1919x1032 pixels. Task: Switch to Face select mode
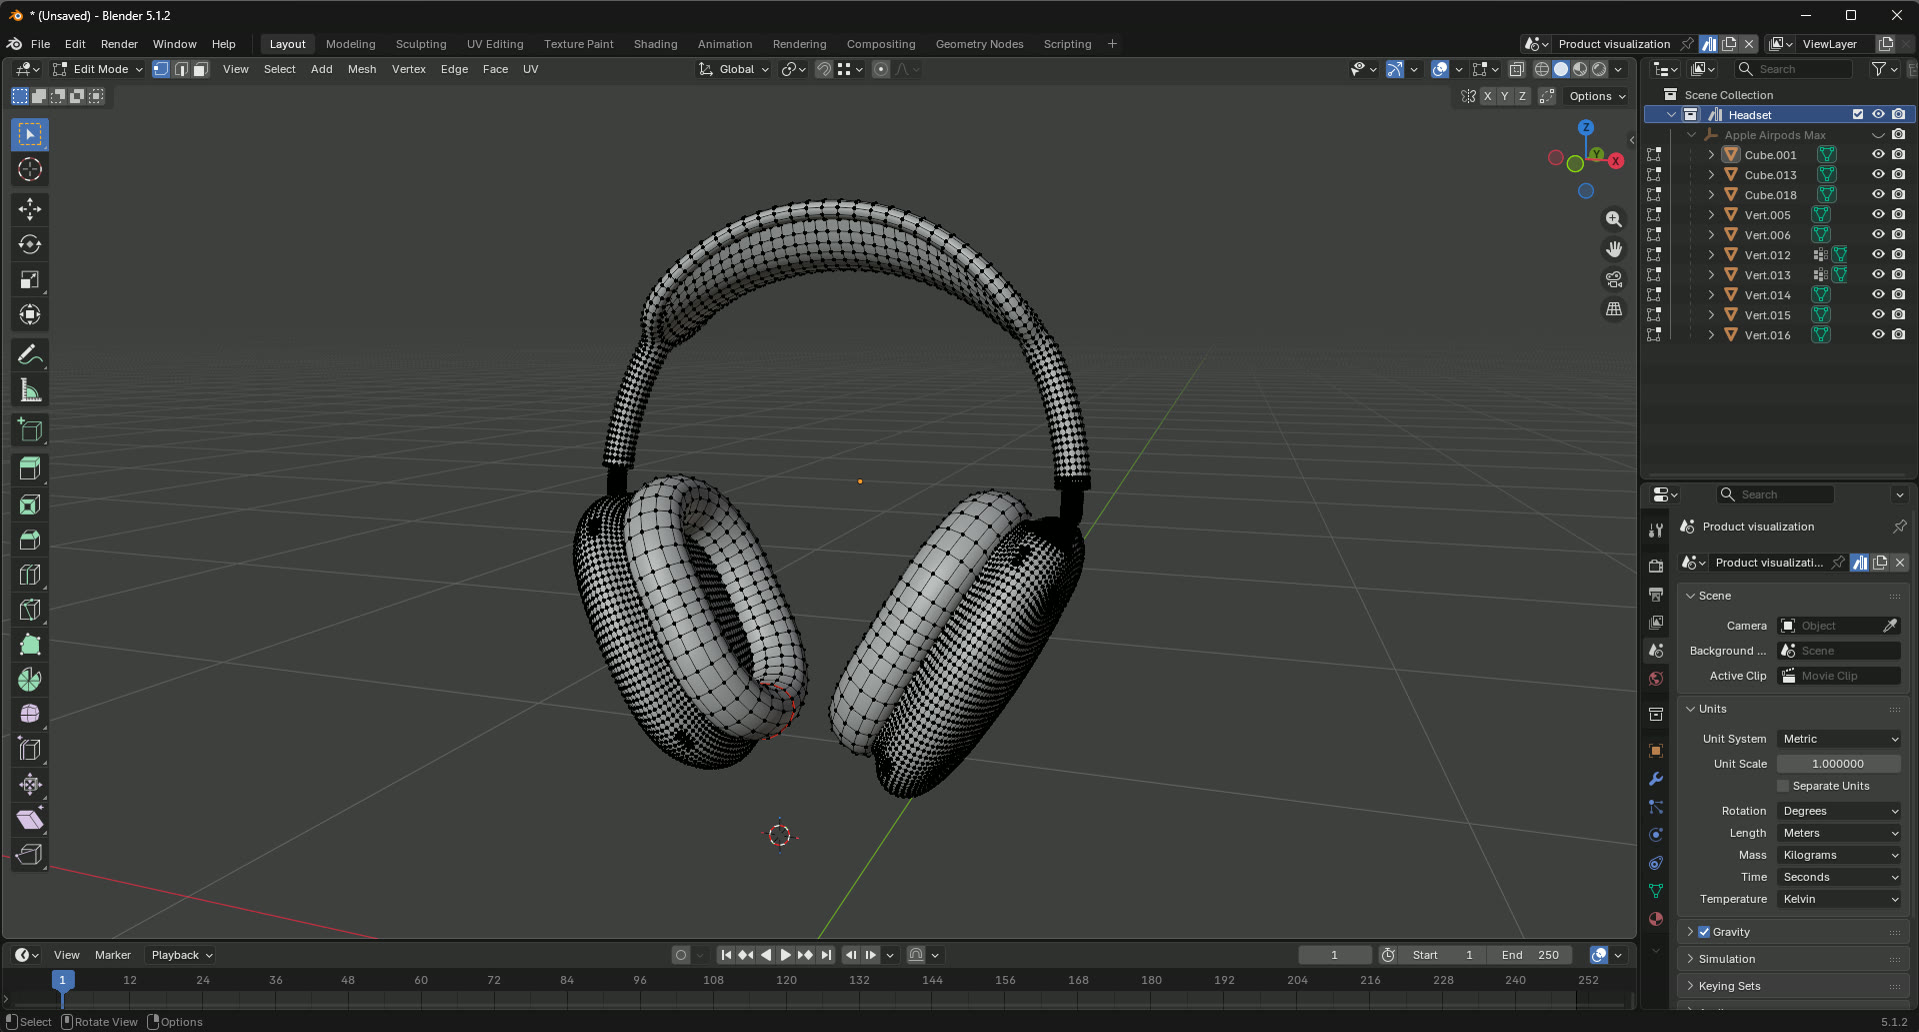(x=200, y=69)
